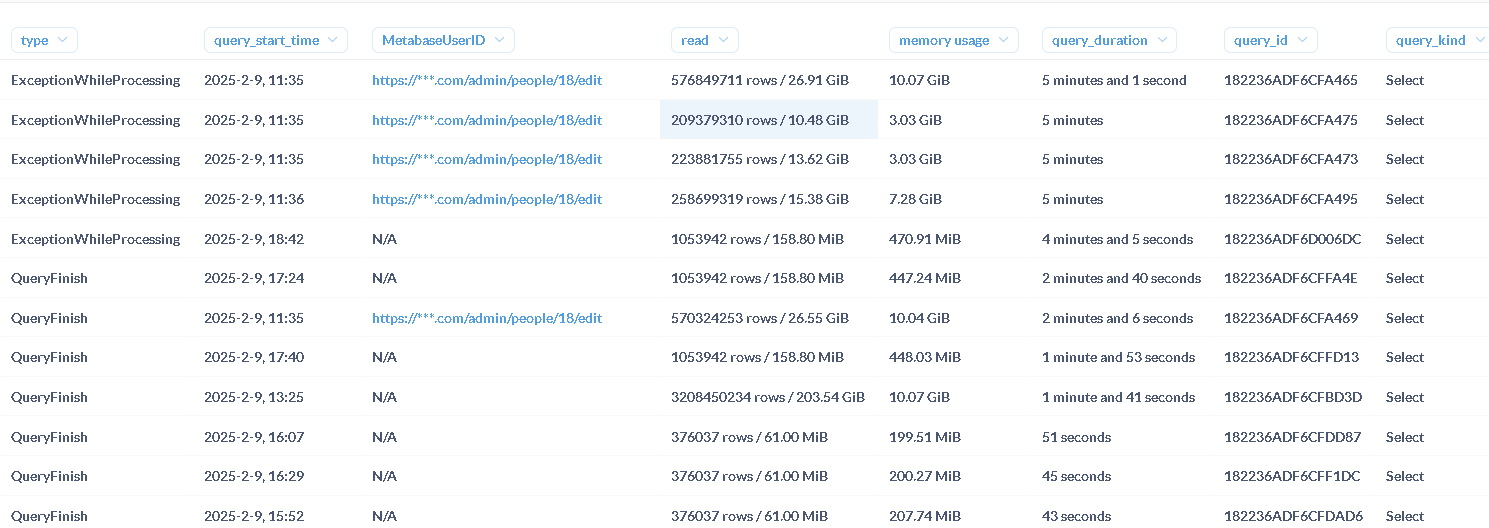Click the 4 minutes and 5 seconds duration
This screenshot has width=1489, height=528.
coord(1117,239)
